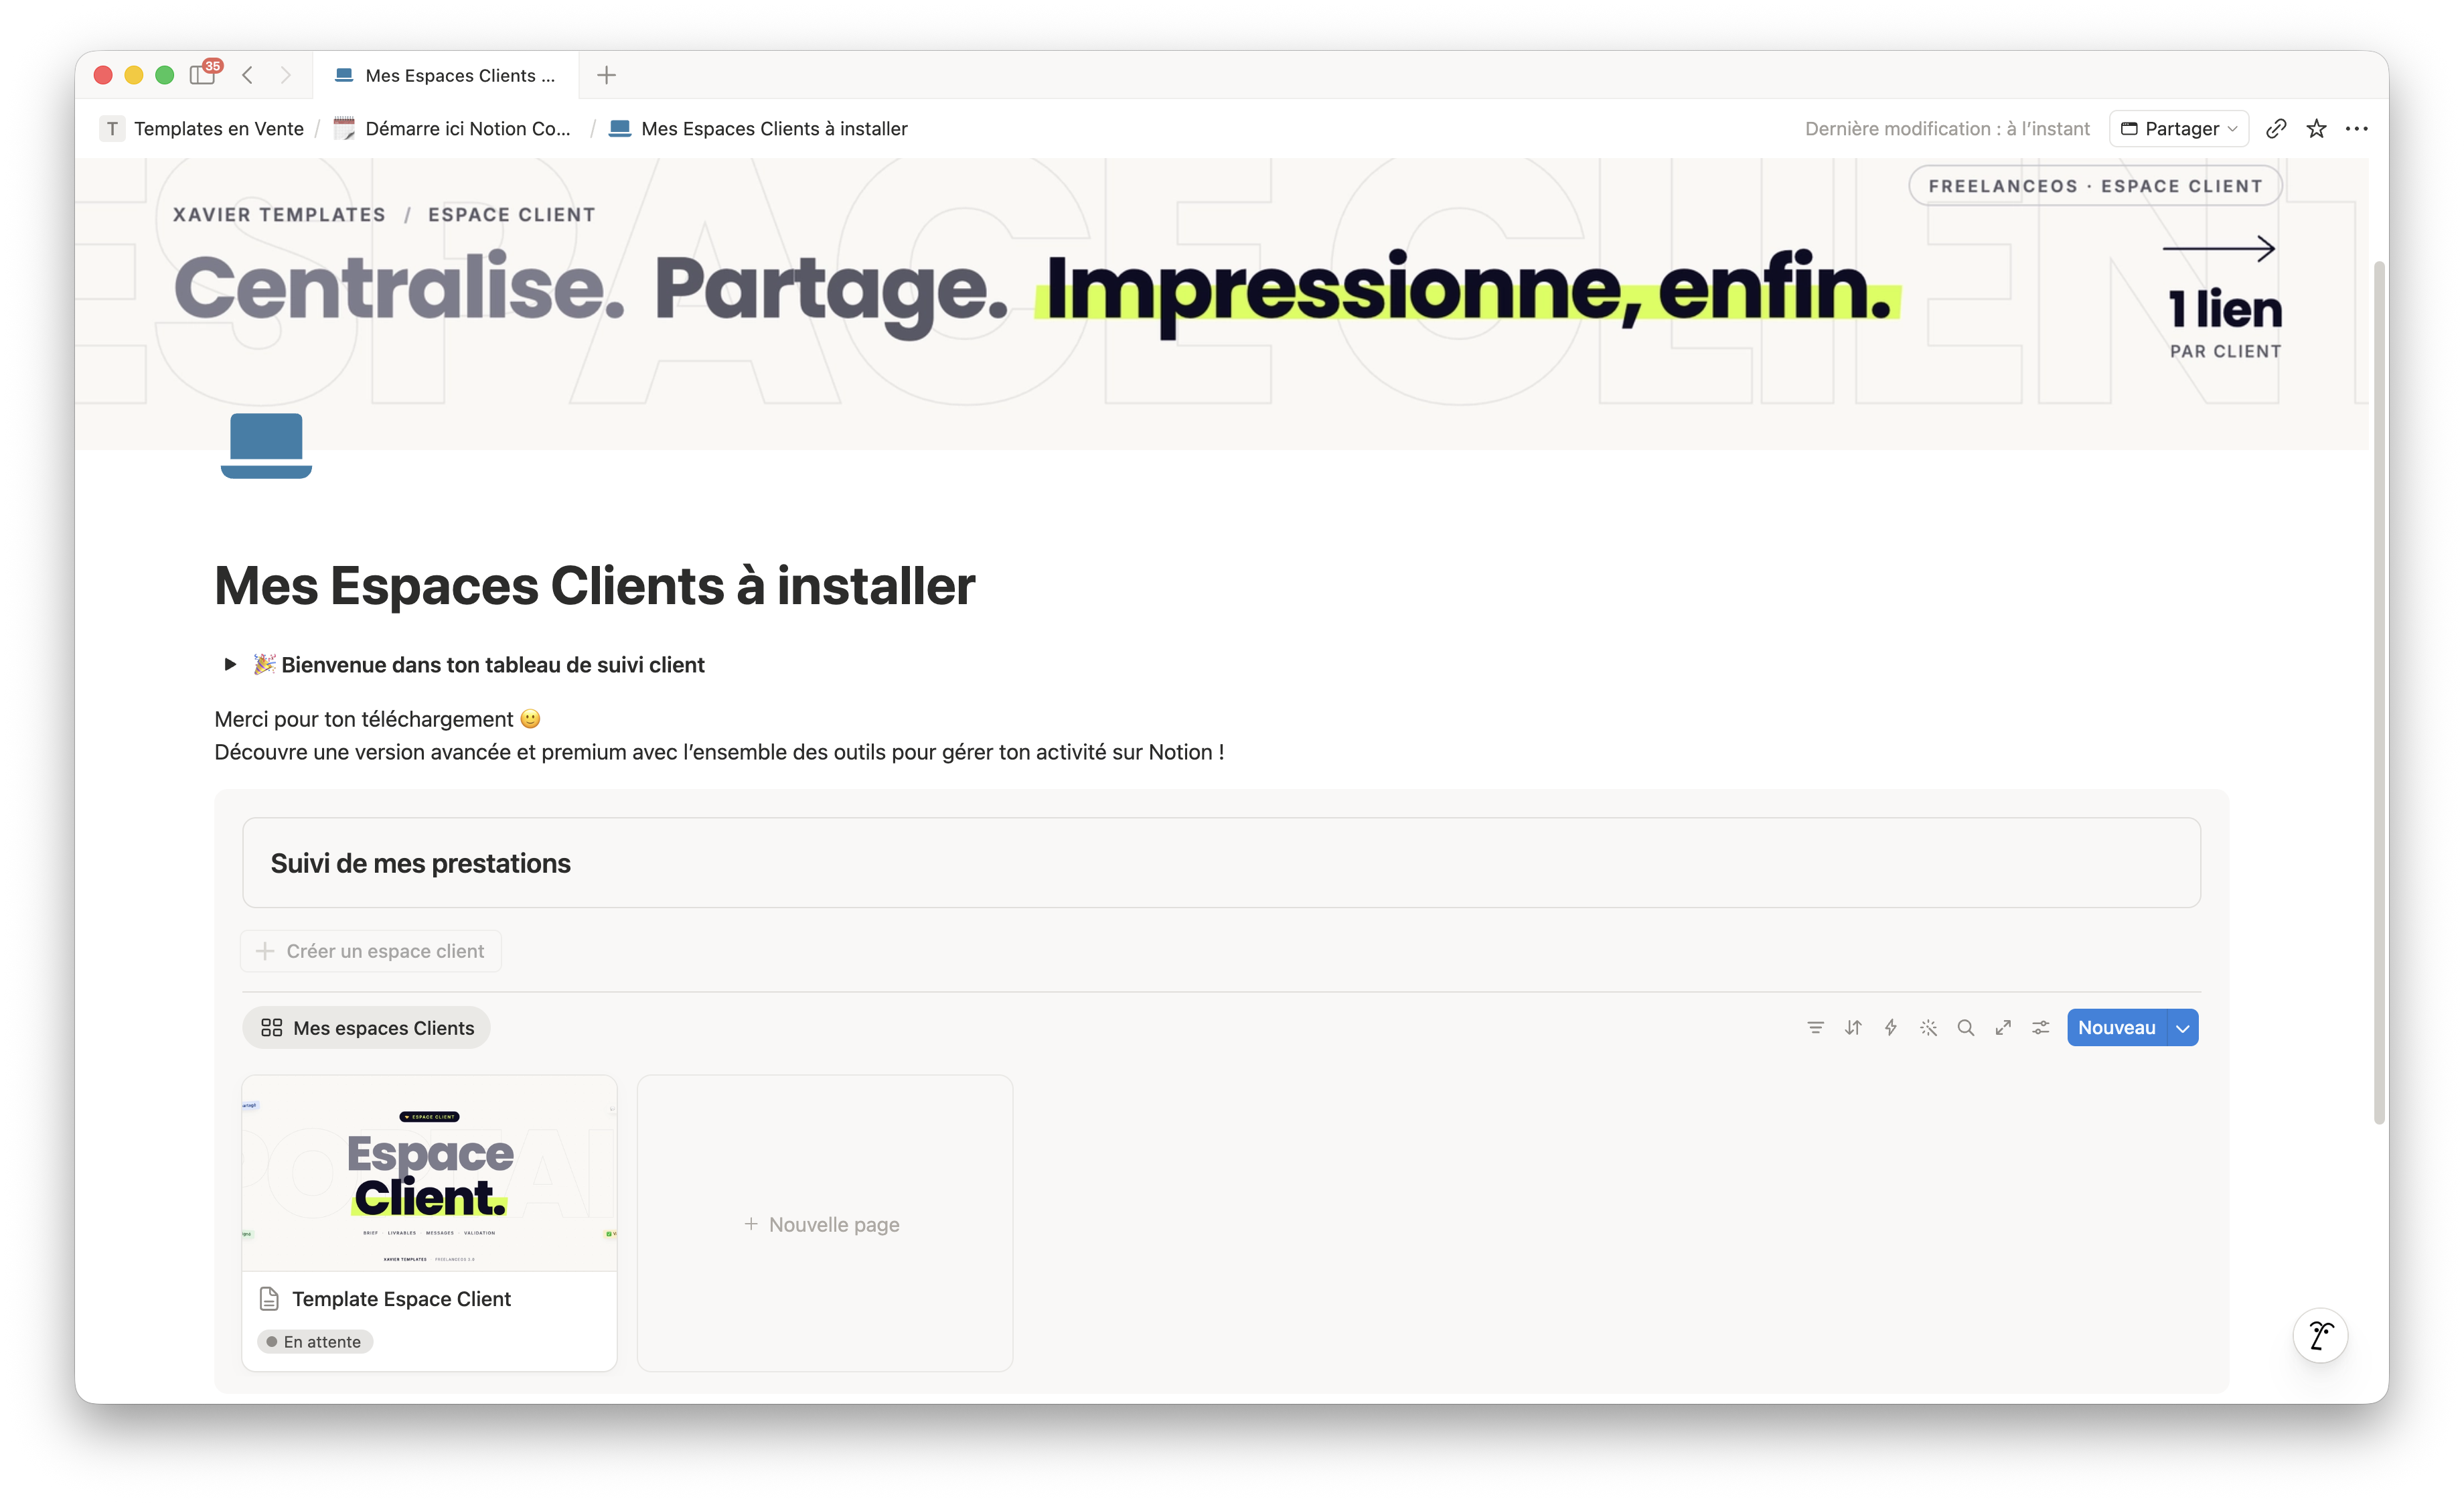Open database view settings sliders icon
Screen dimensions: 2464x1503
click(x=2041, y=1028)
